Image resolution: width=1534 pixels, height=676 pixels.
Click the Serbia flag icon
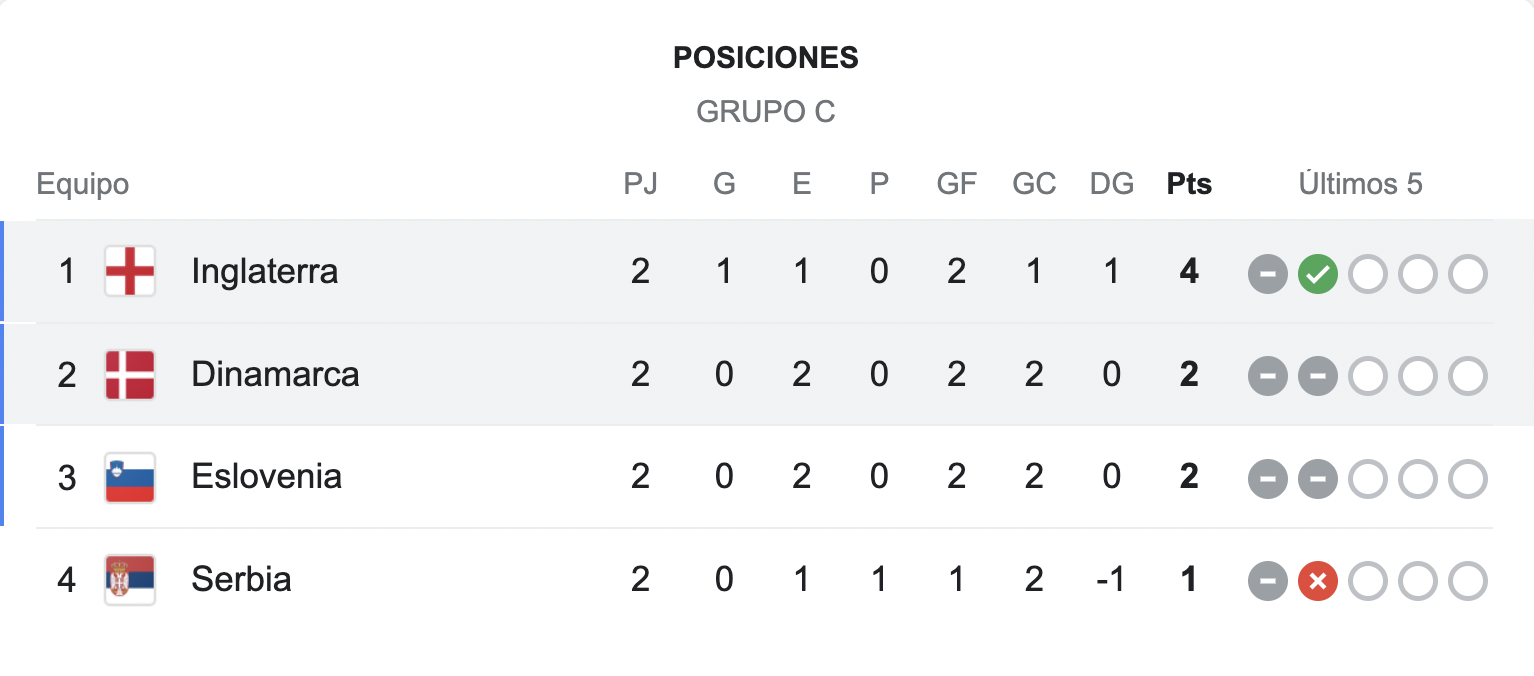[130, 580]
